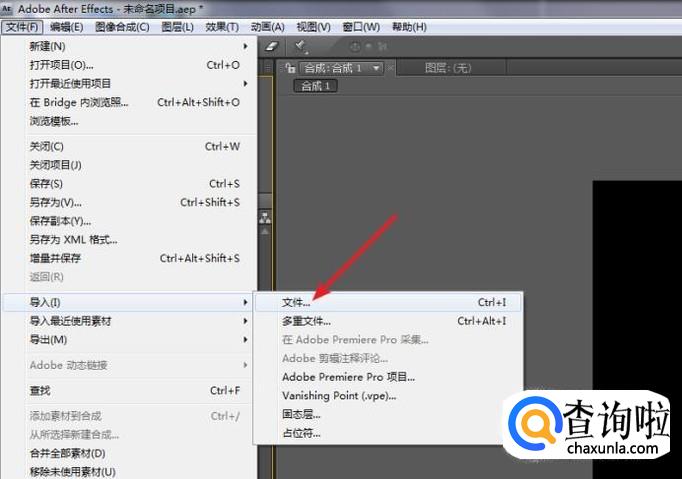Choose 关闭(C) in the File menu
Viewport: 682px width, 479px height.
130,147
